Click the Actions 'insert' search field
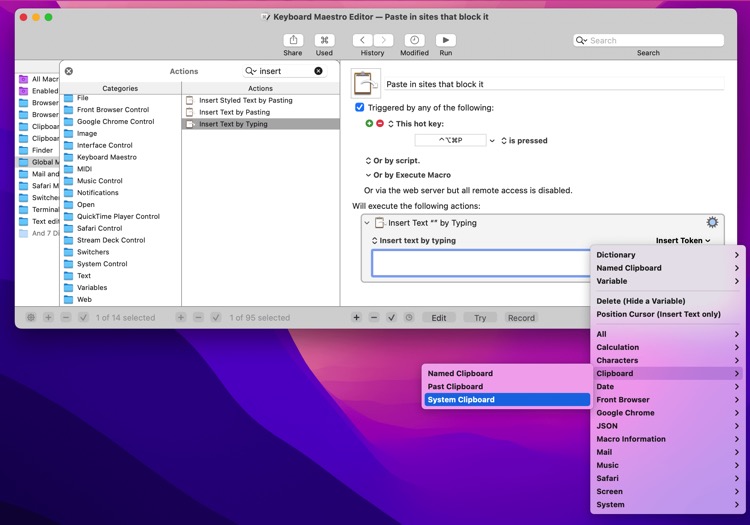750x525 pixels. click(x=285, y=71)
